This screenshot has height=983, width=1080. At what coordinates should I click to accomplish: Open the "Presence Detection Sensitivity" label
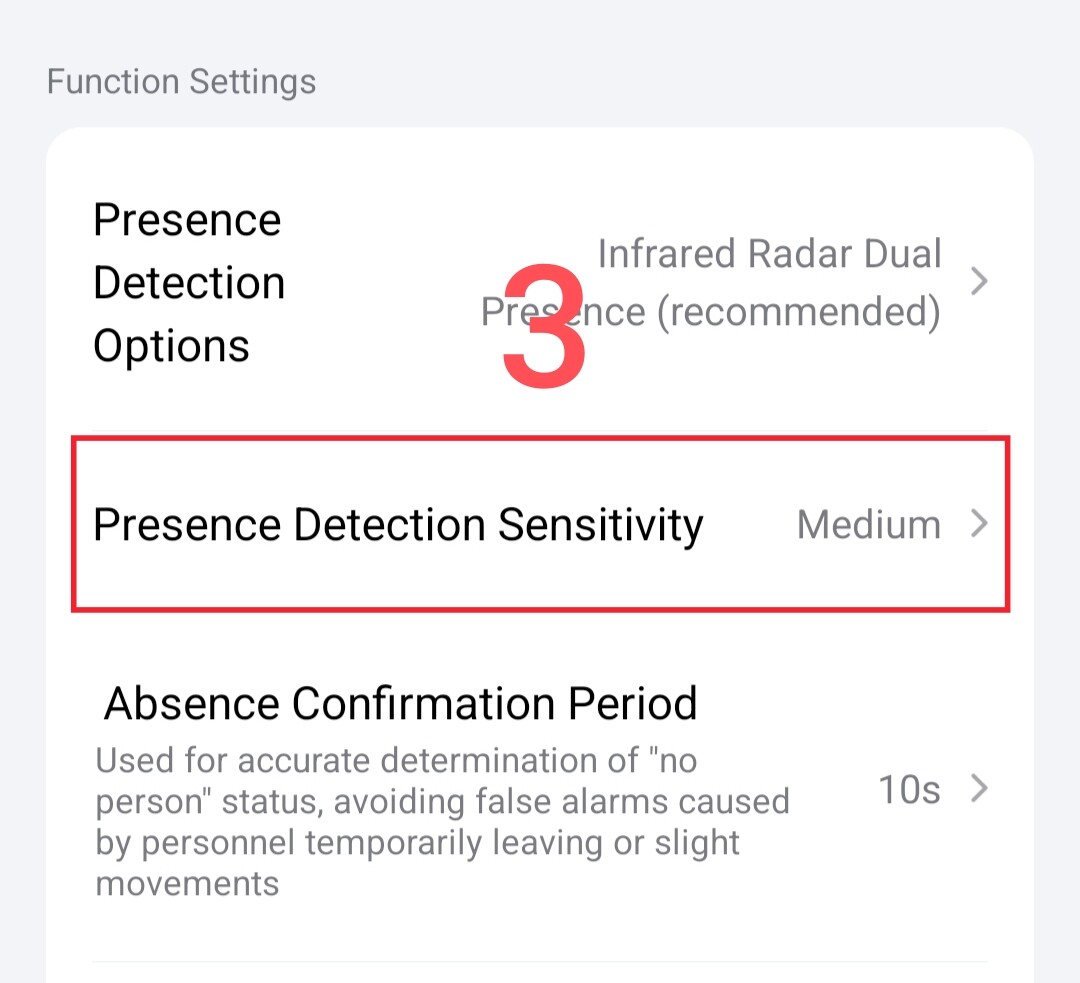[398, 525]
